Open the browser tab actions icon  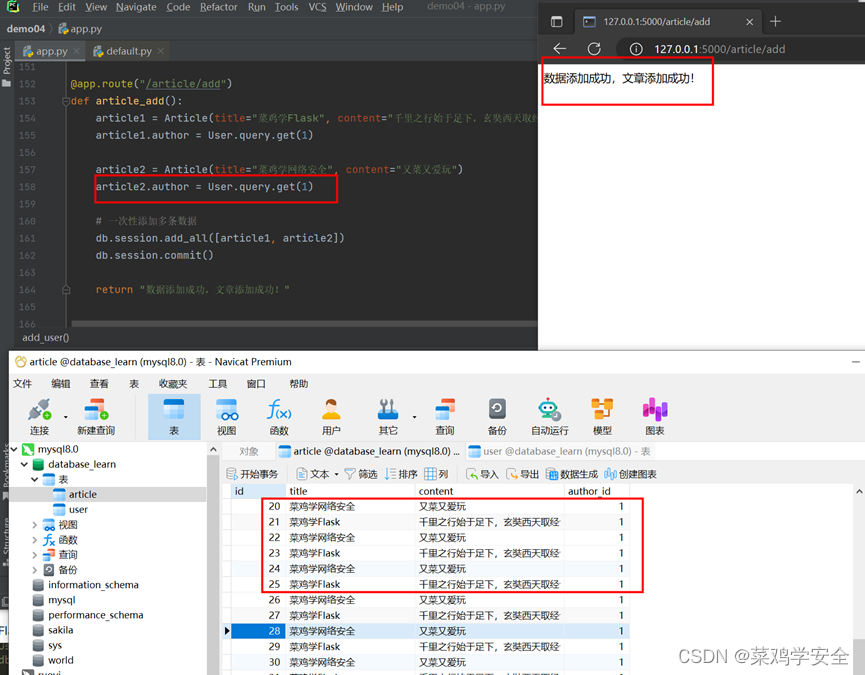557,22
